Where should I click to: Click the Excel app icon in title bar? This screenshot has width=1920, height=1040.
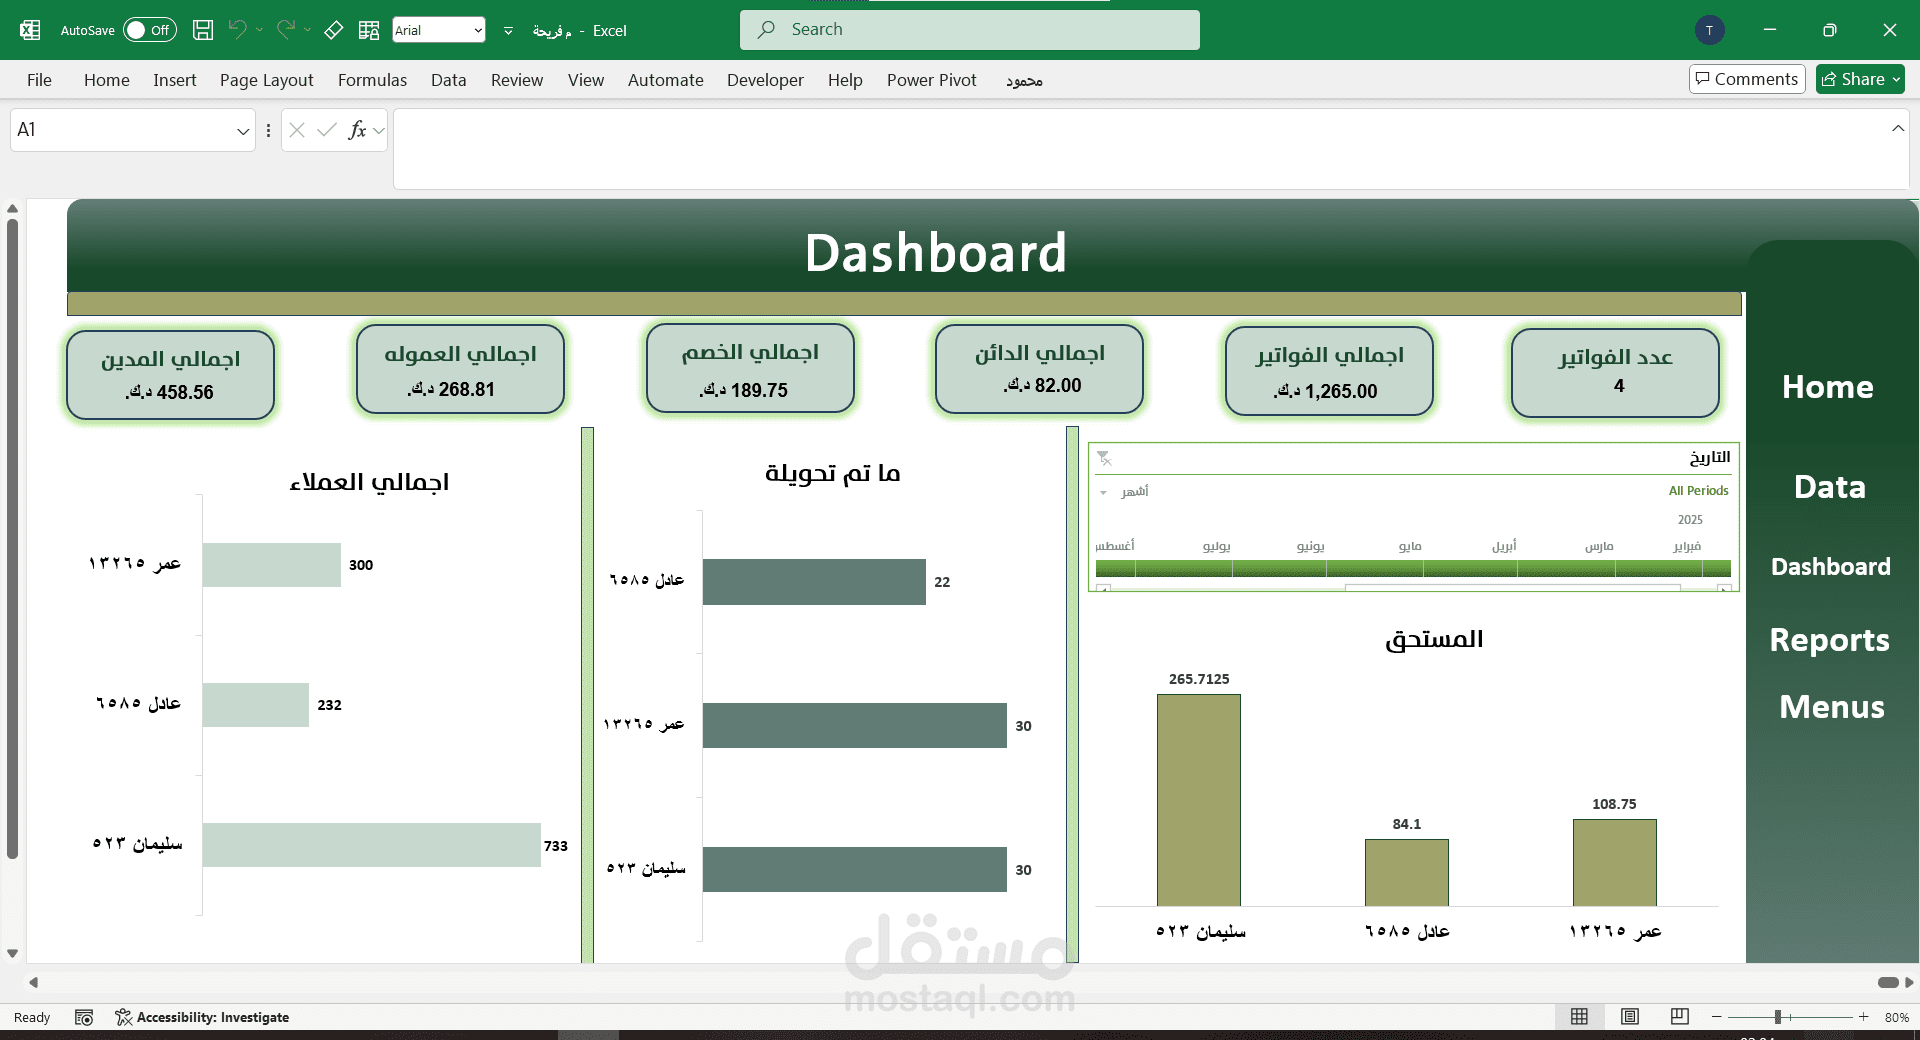point(30,30)
